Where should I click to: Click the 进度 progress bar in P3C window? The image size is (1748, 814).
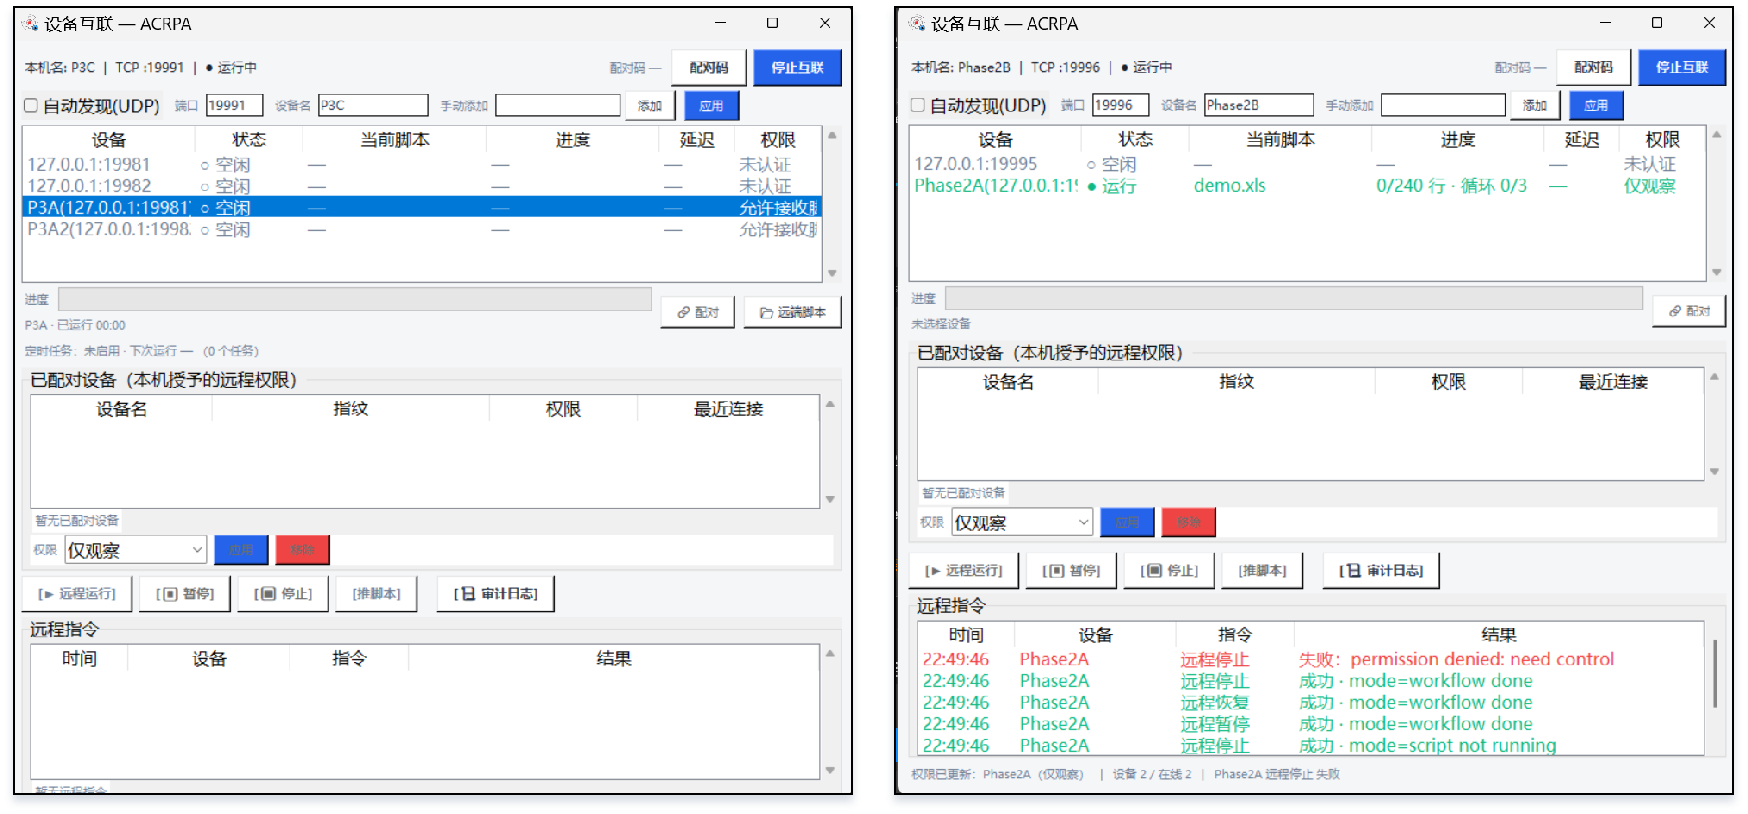point(355,299)
